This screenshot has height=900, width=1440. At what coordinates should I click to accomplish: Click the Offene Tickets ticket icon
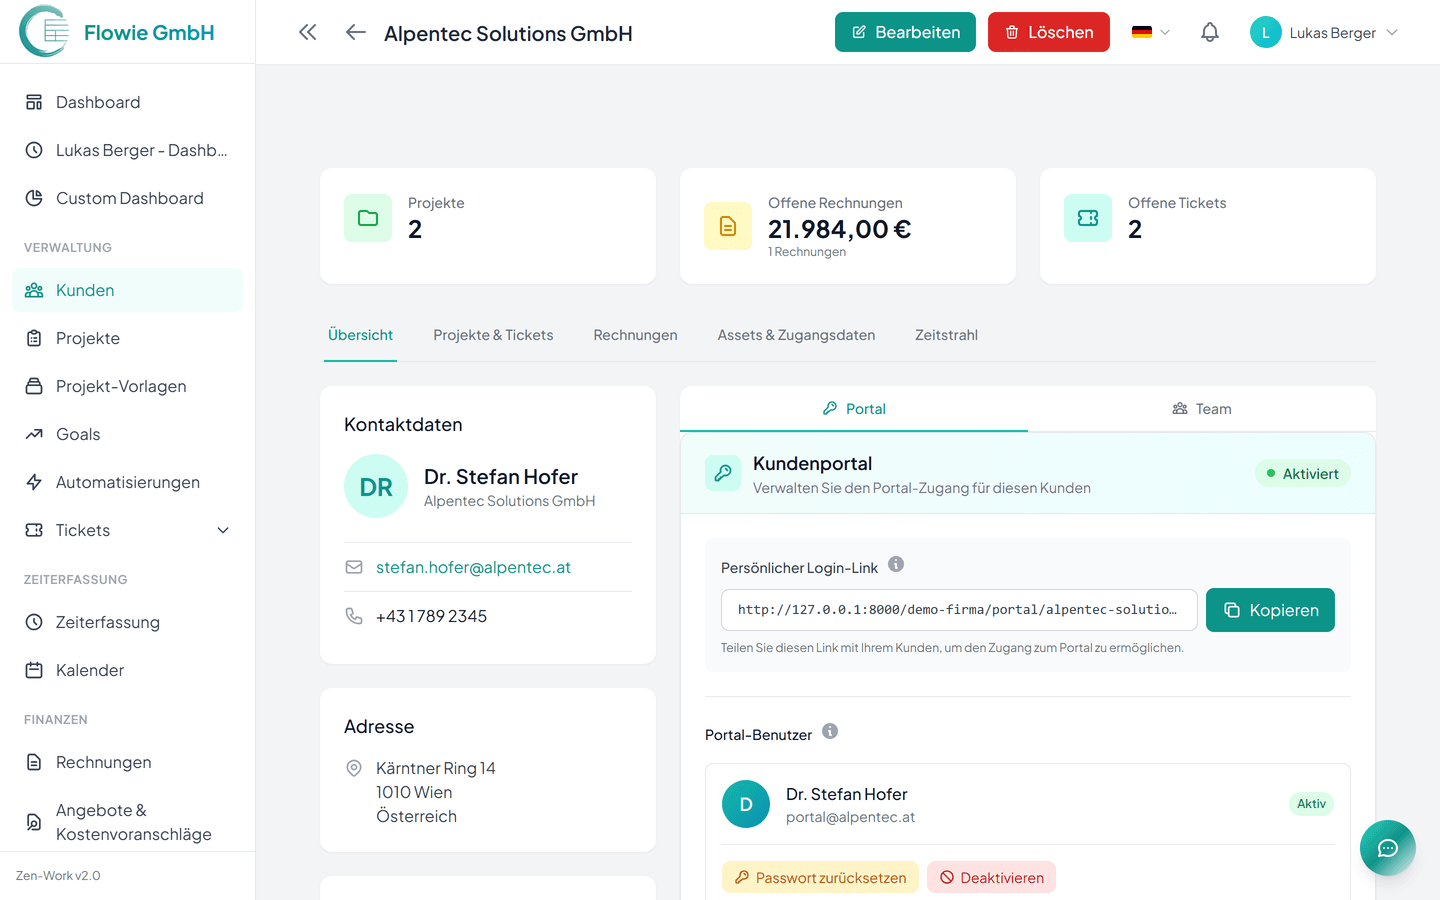(x=1088, y=218)
